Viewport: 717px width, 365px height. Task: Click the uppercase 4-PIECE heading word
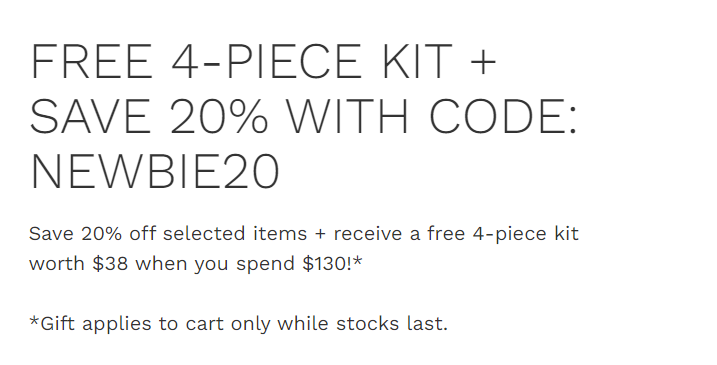click(x=267, y=61)
